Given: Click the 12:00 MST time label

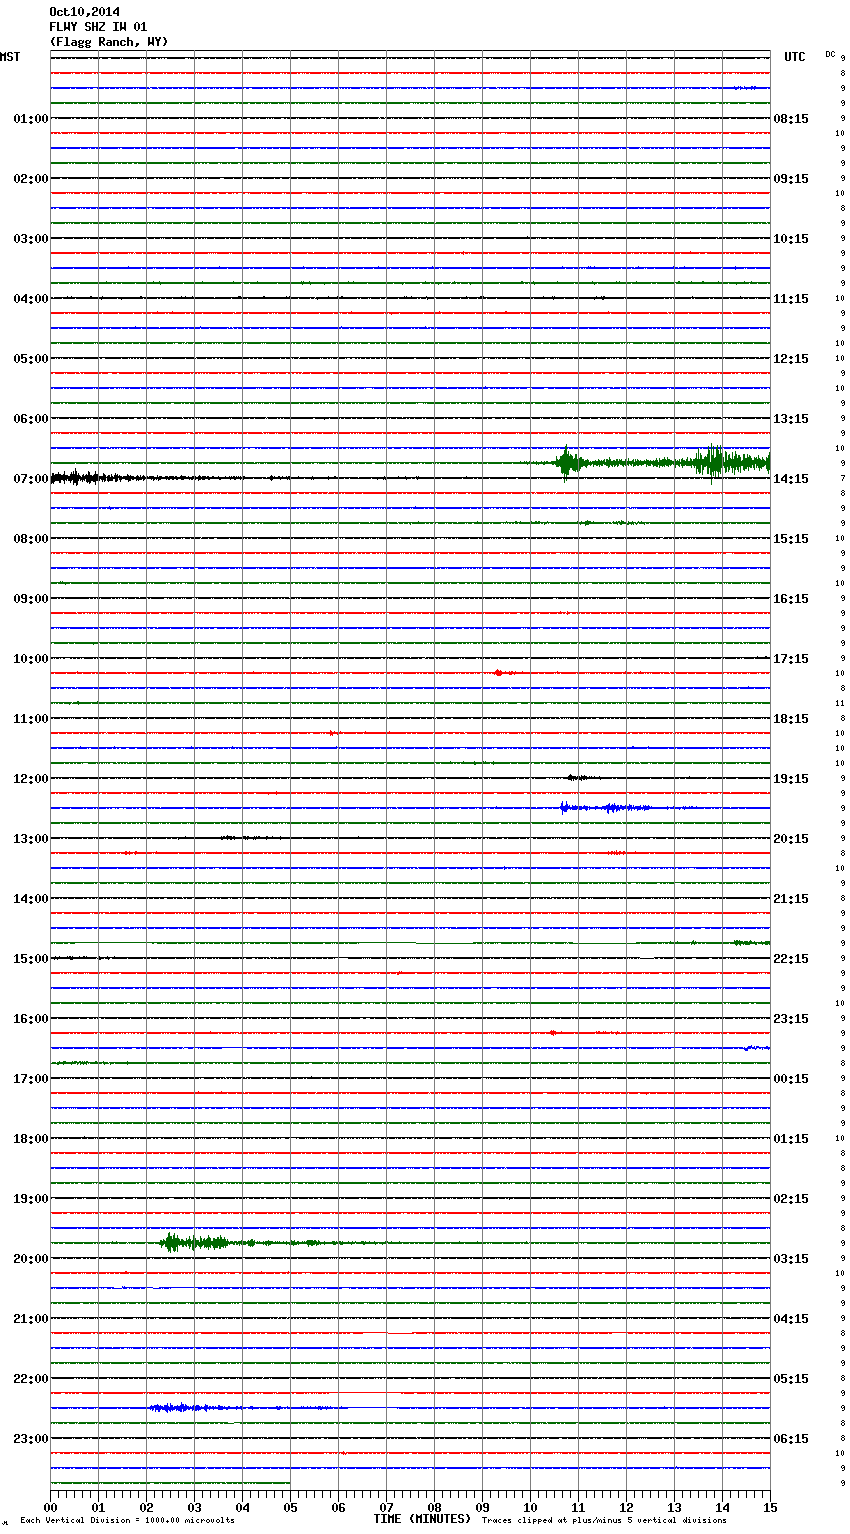Looking at the screenshot, I should coord(31,779).
